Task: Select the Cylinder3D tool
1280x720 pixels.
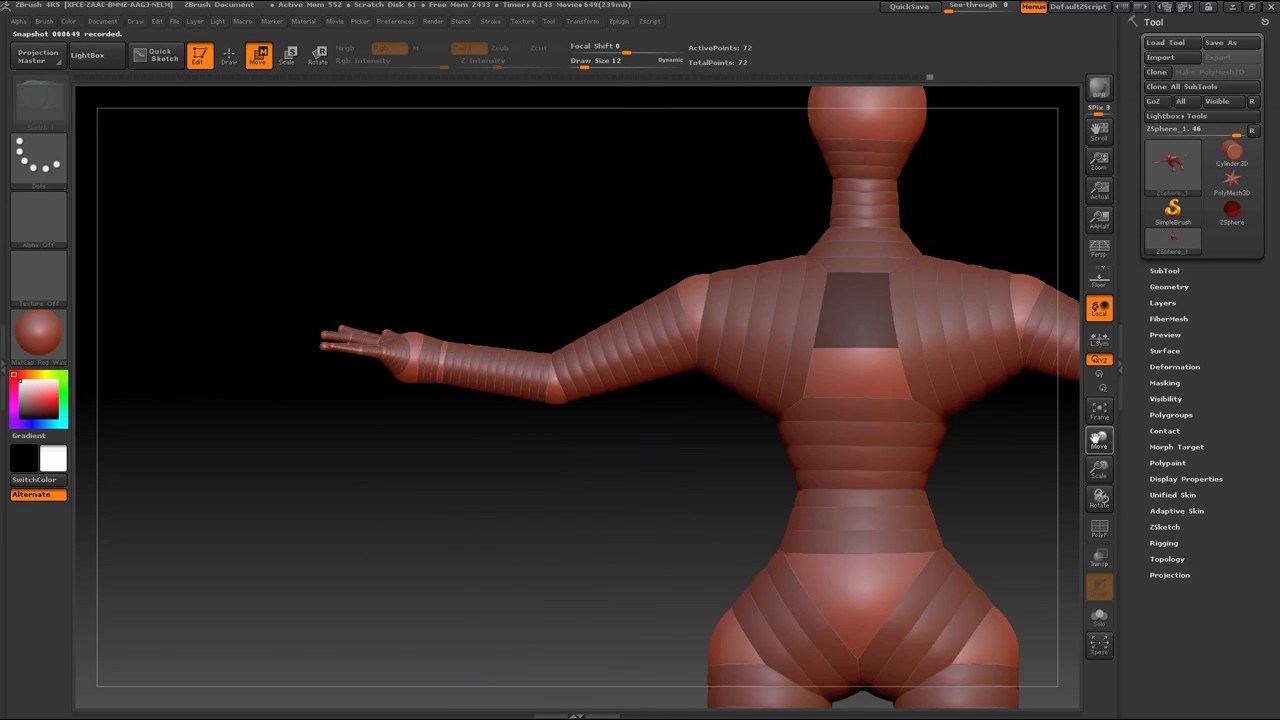Action: coord(1231,152)
